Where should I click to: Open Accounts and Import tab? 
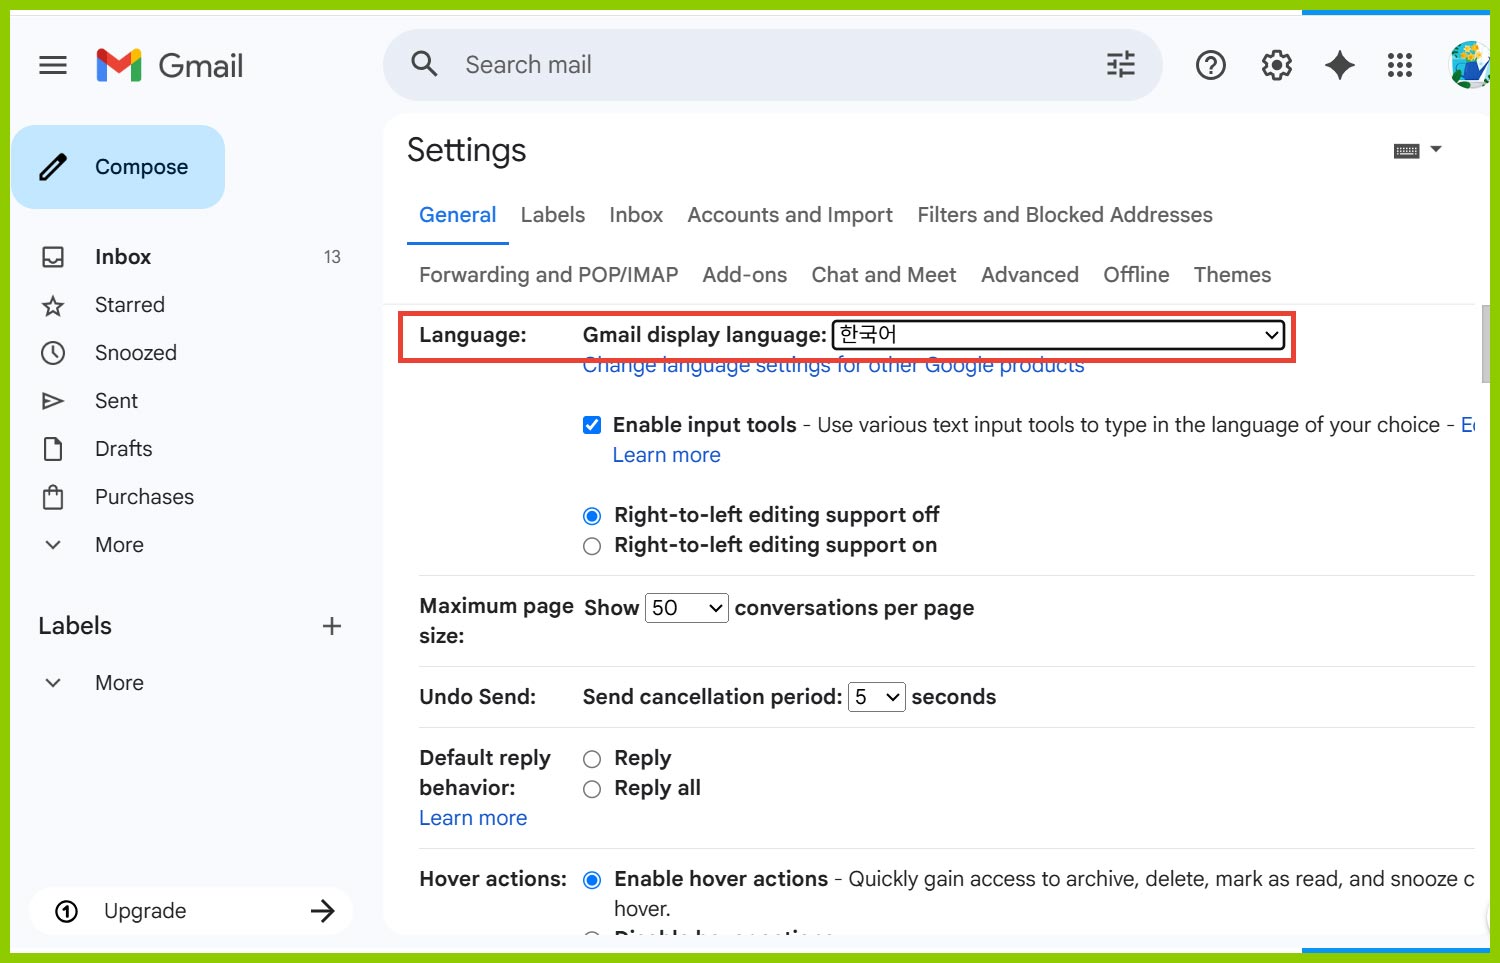click(790, 215)
